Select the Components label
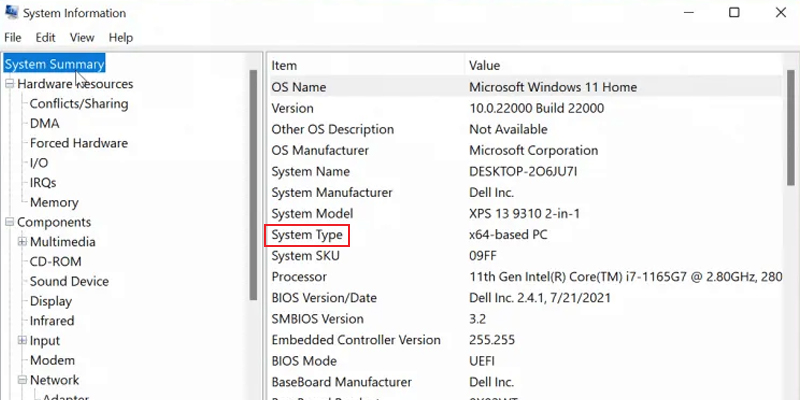This screenshot has width=800, height=400. (54, 222)
